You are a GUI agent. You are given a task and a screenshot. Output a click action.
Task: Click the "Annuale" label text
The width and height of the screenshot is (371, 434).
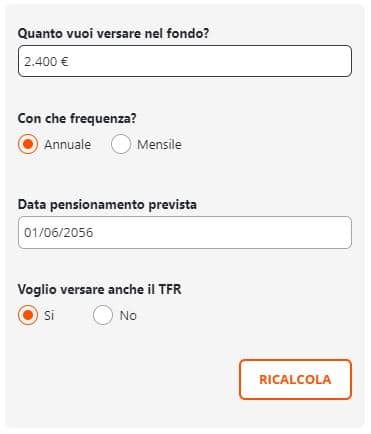click(68, 145)
